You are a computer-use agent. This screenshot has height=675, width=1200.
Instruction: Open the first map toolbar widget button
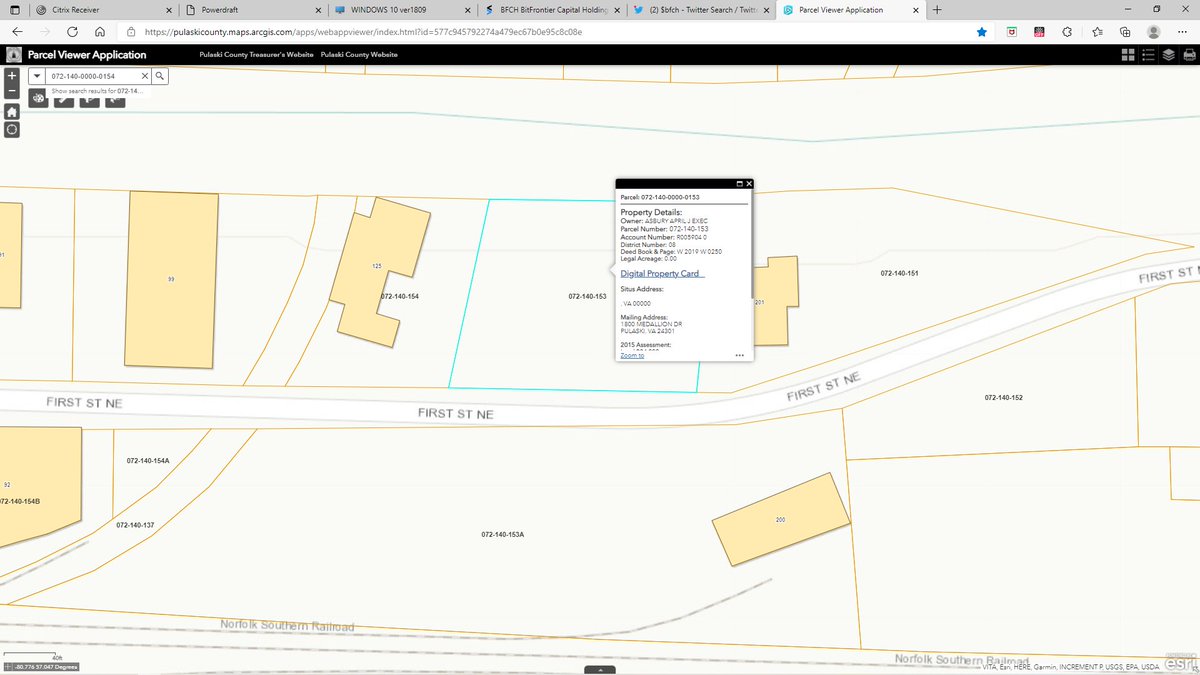38,99
